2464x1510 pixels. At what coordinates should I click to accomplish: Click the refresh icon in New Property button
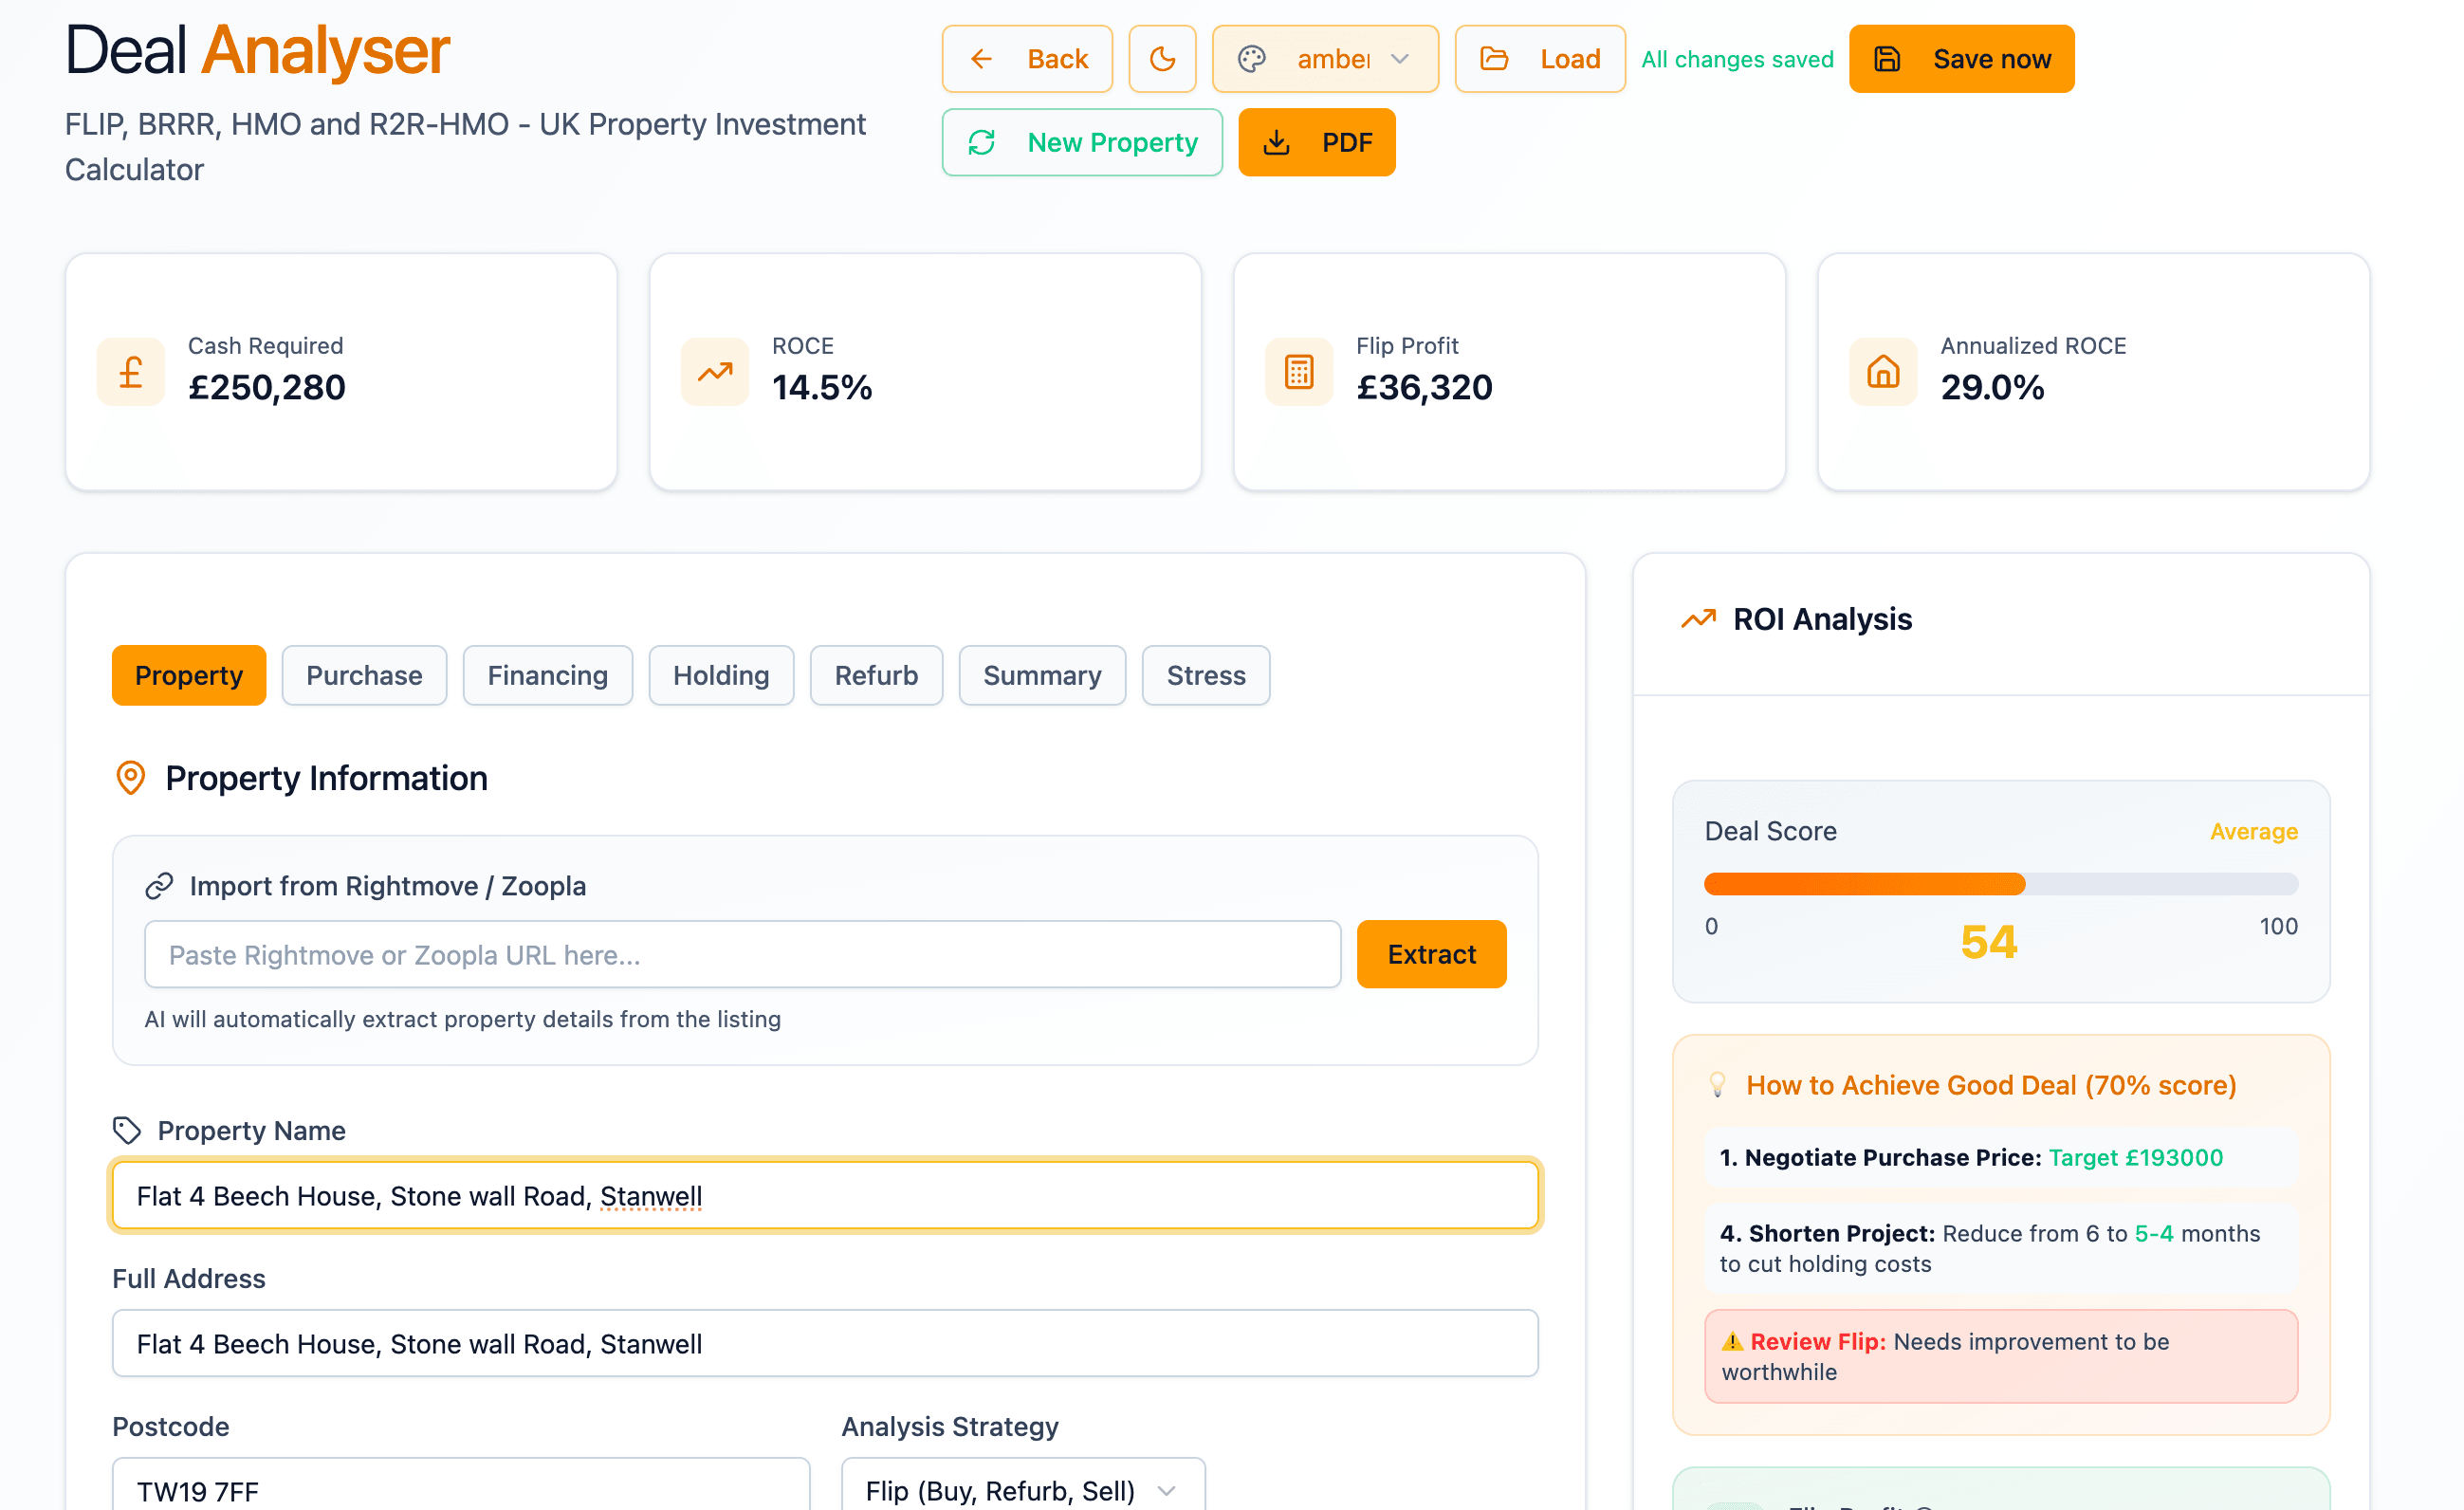click(x=982, y=142)
